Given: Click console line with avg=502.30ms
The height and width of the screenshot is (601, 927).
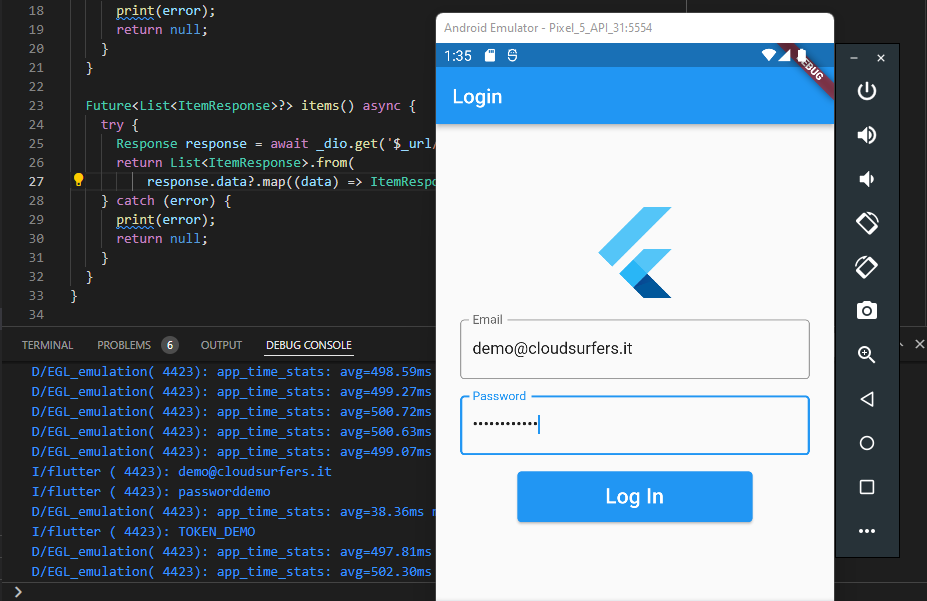Looking at the screenshot, I should 232,572.
